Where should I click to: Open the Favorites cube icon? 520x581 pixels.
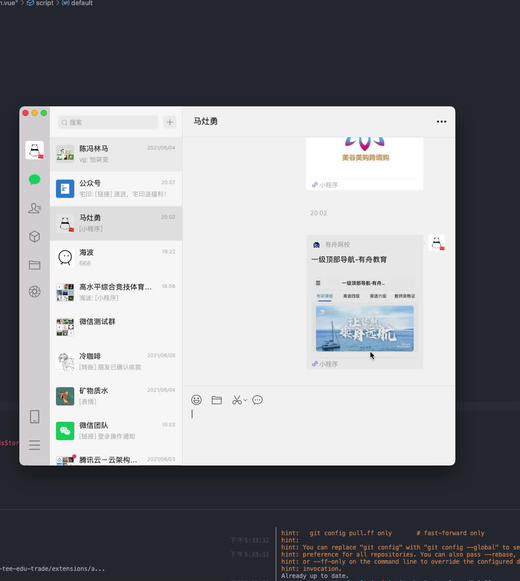pos(34,236)
